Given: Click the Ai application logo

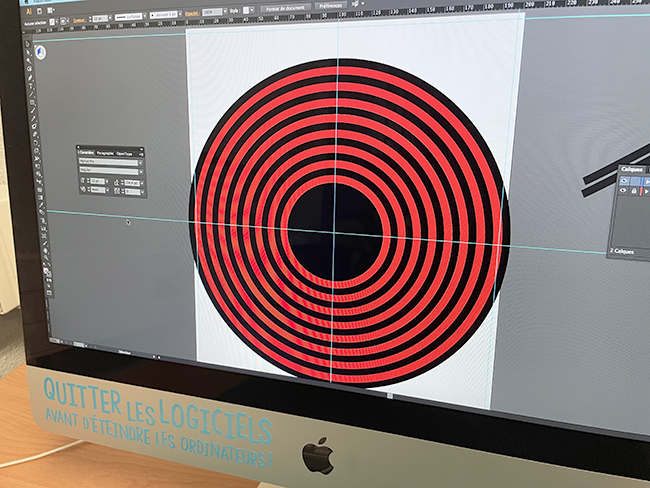Looking at the screenshot, I should pyautogui.click(x=29, y=12).
